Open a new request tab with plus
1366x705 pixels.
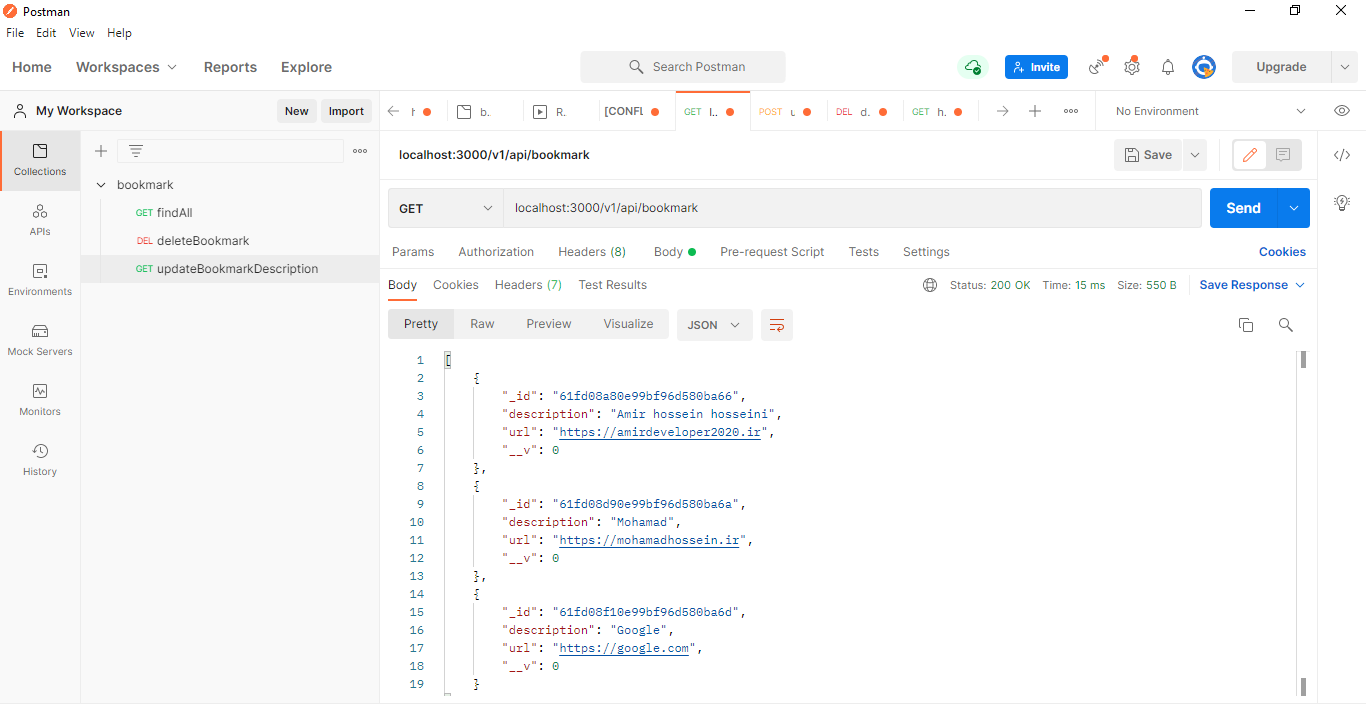click(x=1035, y=111)
